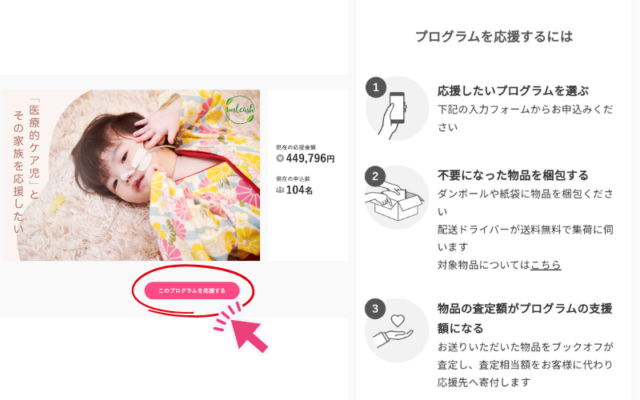Select the 不要になった物品を梱包する step title
The height and width of the screenshot is (400, 640).
513,176
